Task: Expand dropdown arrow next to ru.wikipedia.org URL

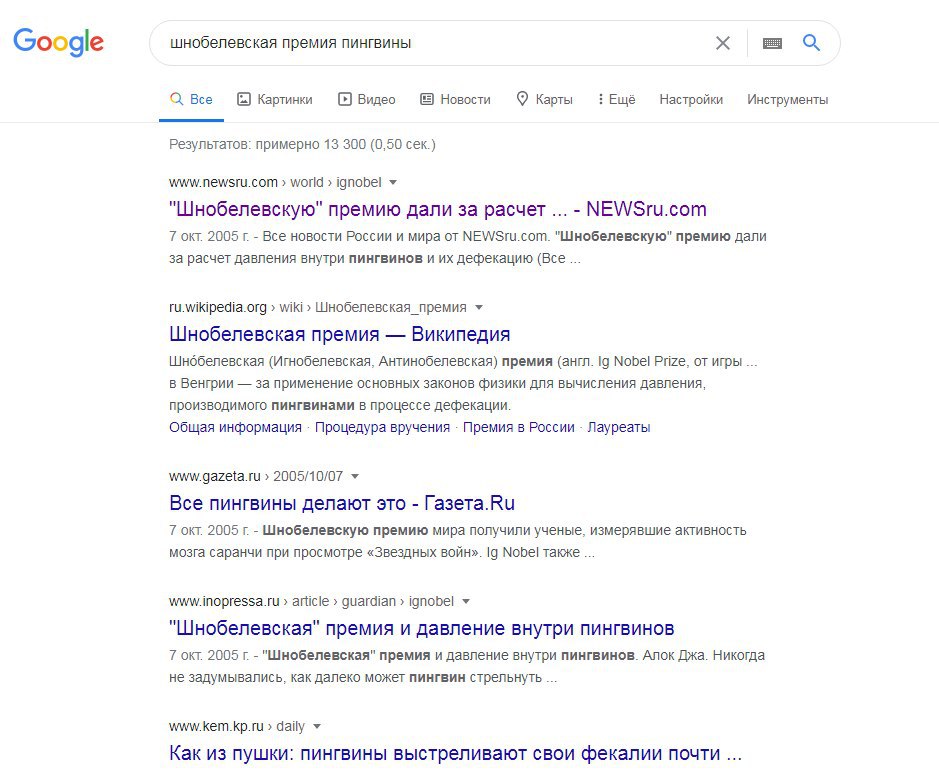Action: (478, 307)
